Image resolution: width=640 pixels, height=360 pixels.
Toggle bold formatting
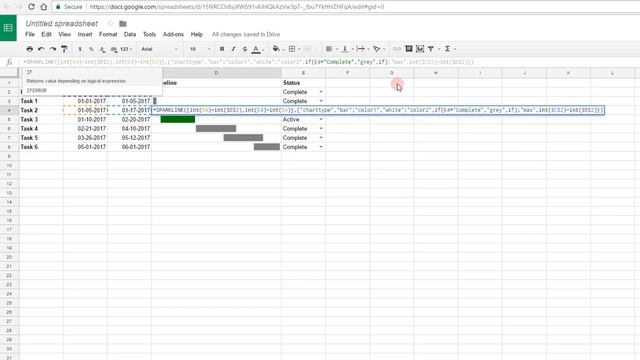[x=222, y=49]
